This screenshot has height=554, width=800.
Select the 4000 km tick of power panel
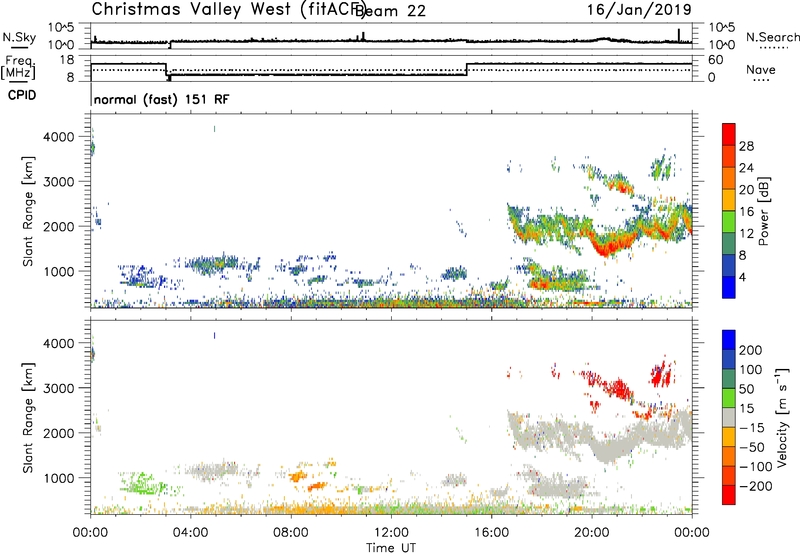tap(58, 137)
